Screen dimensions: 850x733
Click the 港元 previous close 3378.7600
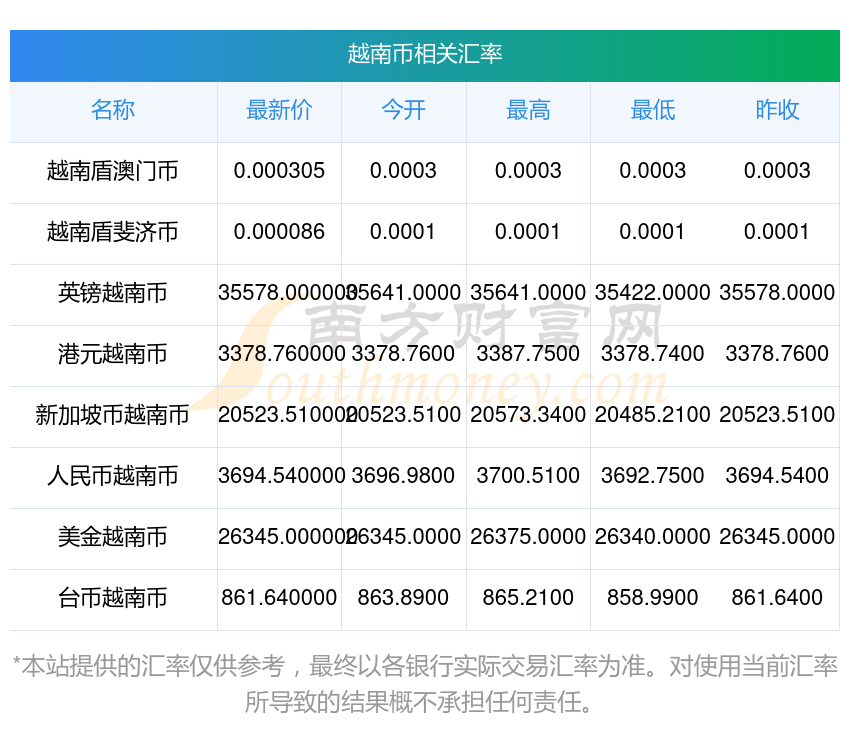[x=777, y=354]
